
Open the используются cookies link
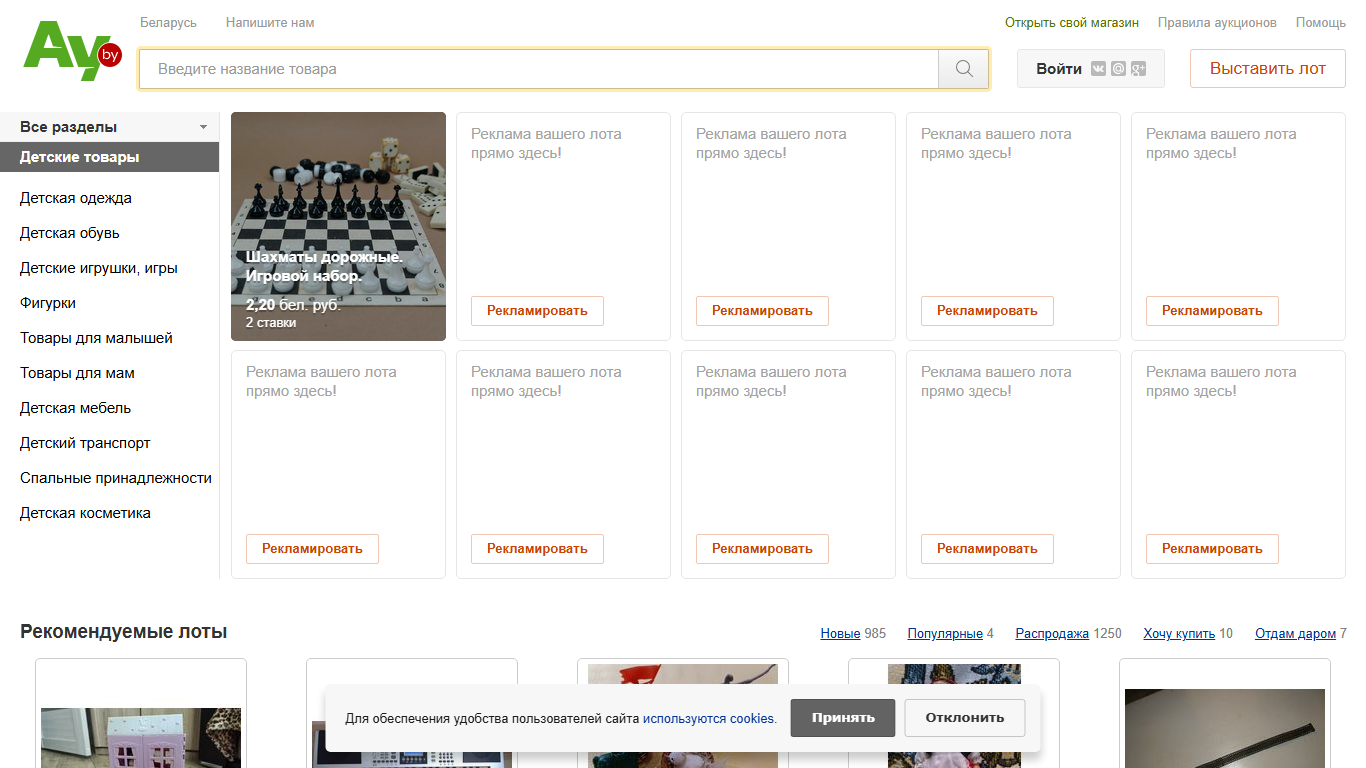pos(709,718)
